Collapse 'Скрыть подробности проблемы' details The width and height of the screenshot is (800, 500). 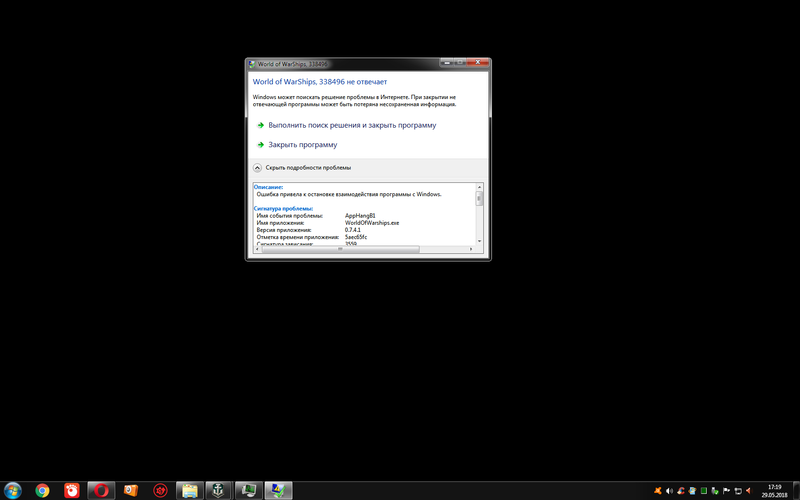[x=302, y=168]
